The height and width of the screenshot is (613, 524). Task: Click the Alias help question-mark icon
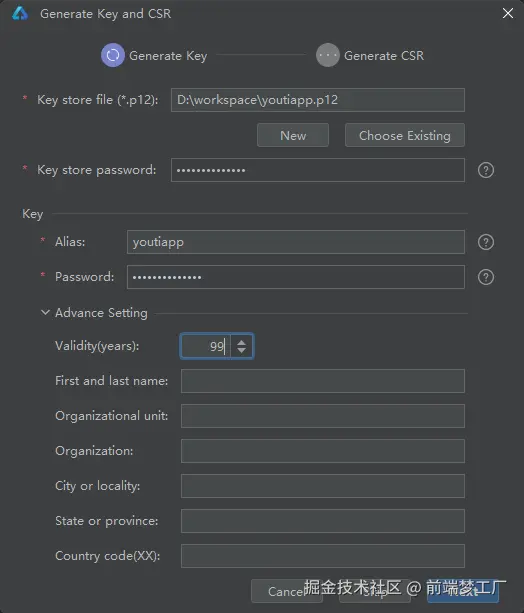(486, 242)
